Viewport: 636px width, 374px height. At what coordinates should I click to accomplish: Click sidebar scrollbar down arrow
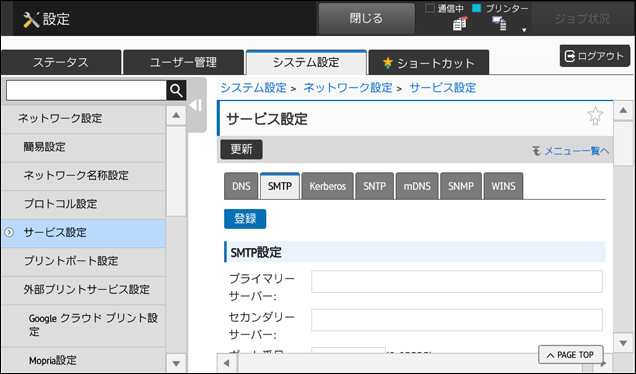coord(176,363)
